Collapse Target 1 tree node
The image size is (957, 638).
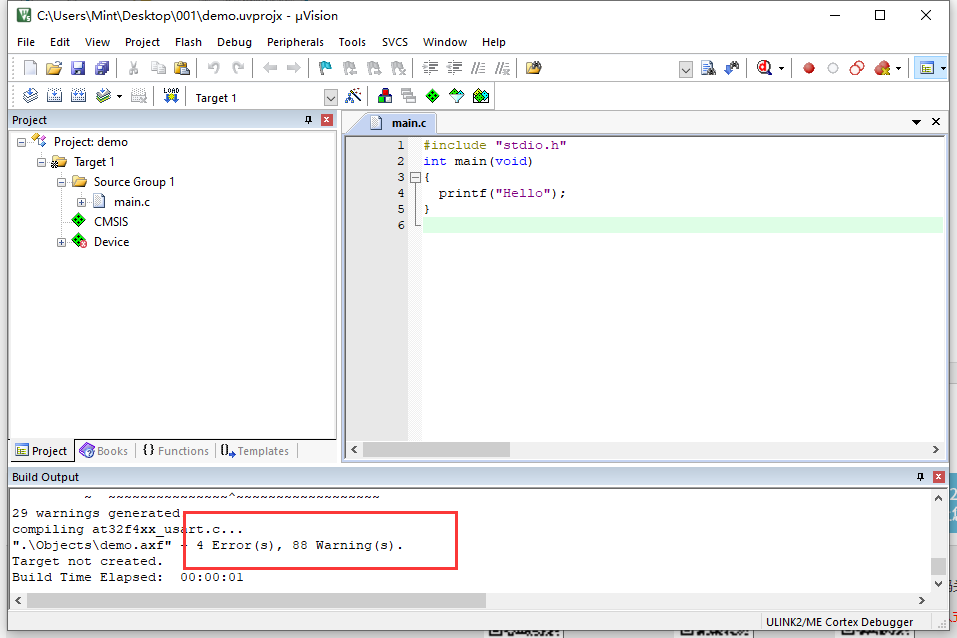[42, 162]
